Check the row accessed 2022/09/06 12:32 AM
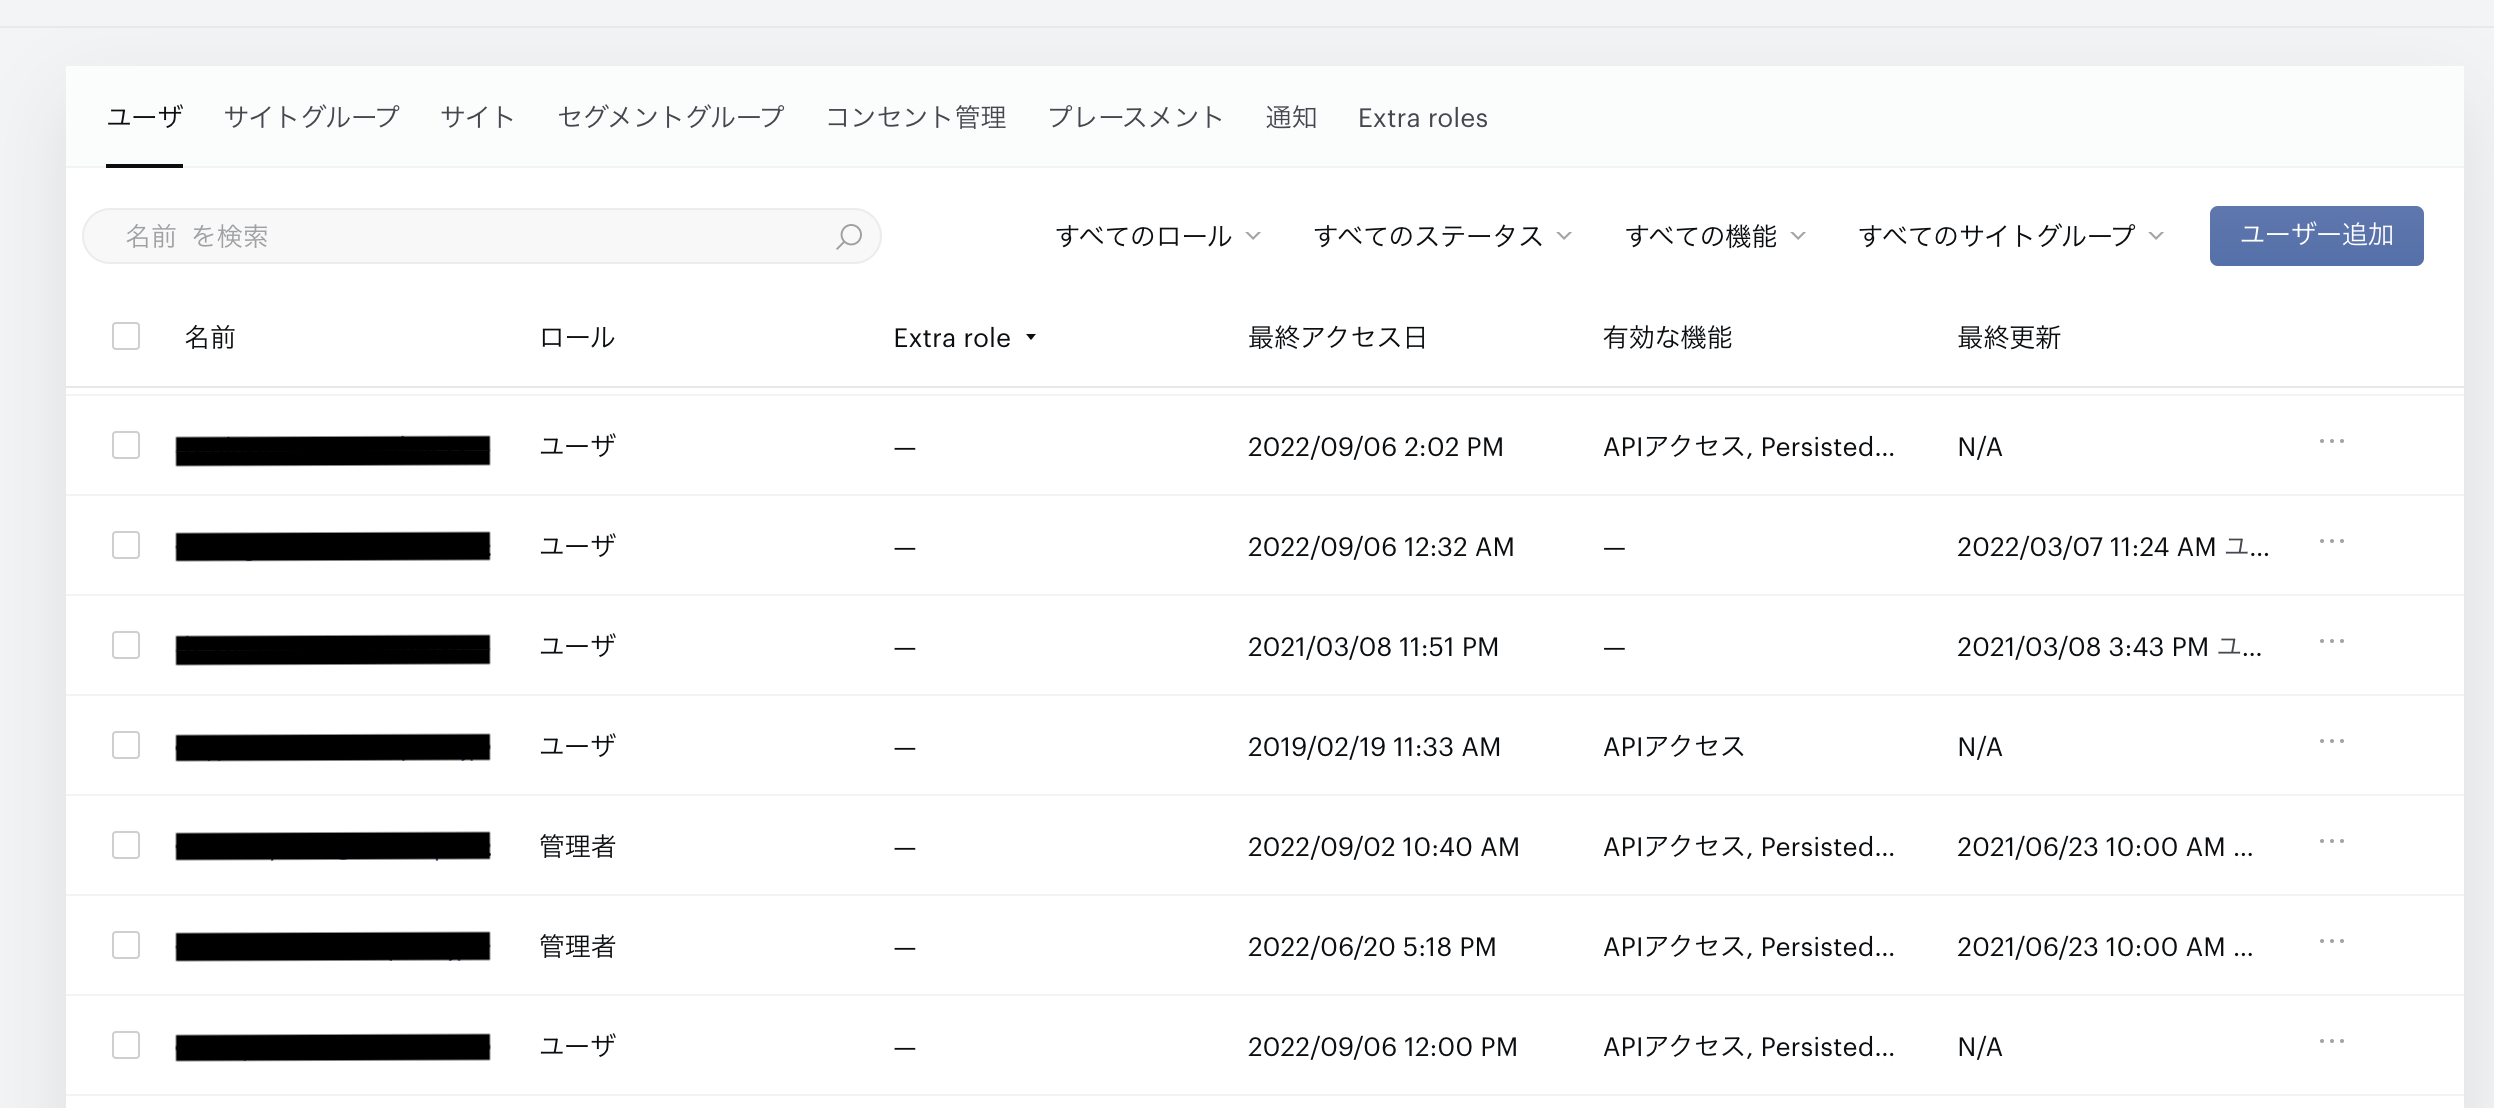2494x1108 pixels. tap(126, 545)
